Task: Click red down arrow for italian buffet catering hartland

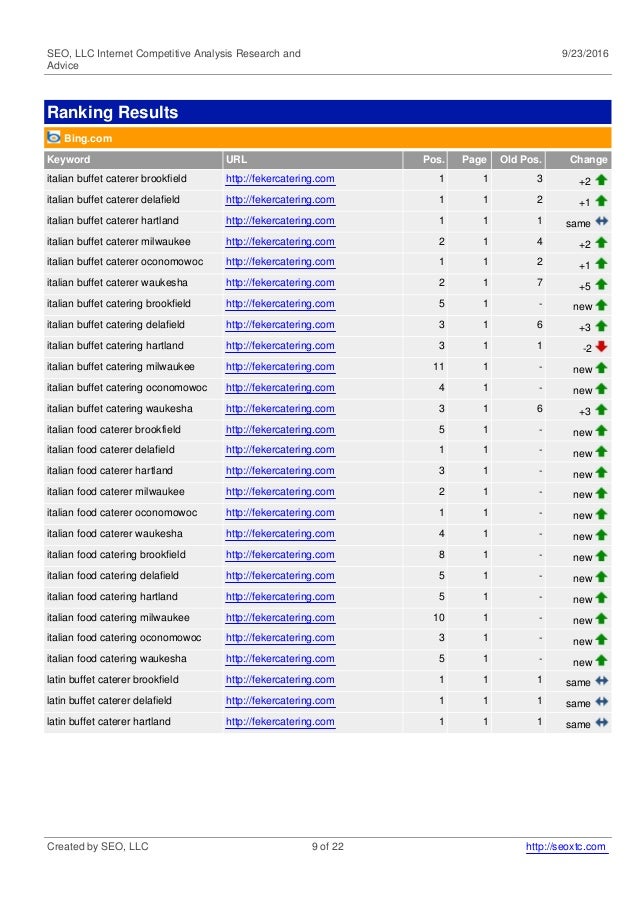Action: (601, 346)
